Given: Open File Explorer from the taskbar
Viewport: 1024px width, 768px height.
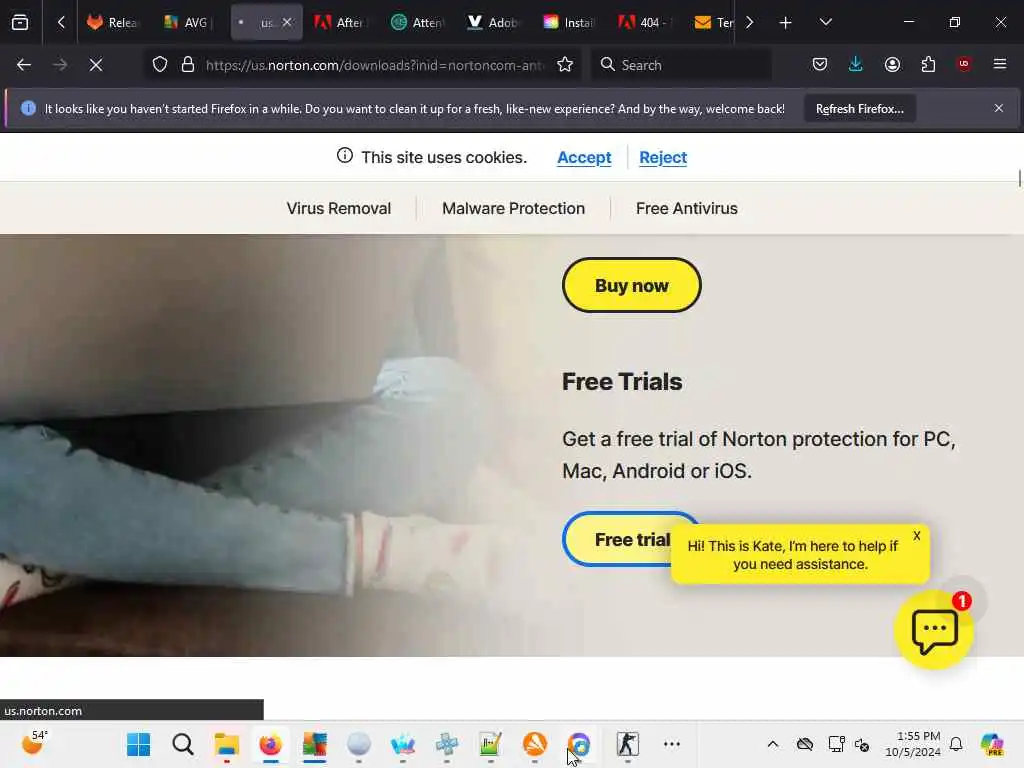Looking at the screenshot, I should coord(227,744).
